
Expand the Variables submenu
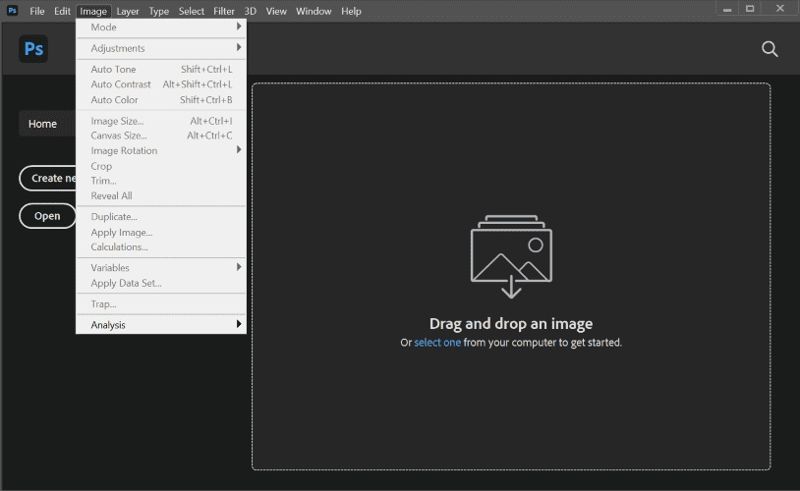[x=161, y=267]
